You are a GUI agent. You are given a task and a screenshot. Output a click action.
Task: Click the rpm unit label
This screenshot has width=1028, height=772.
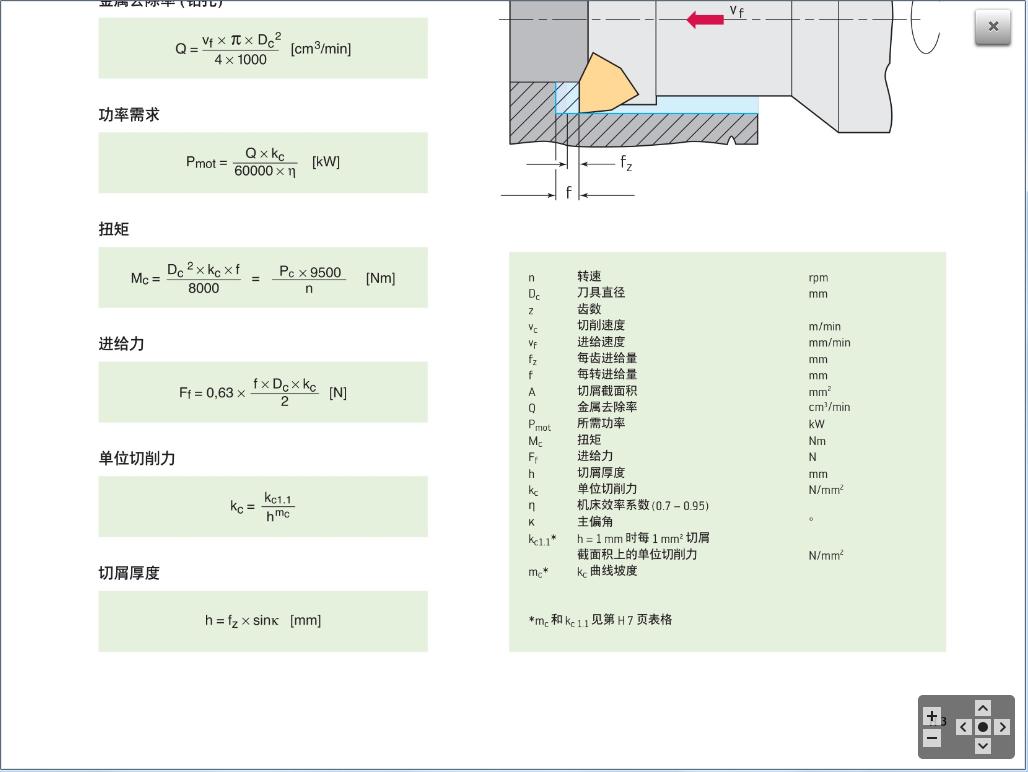tap(818, 277)
